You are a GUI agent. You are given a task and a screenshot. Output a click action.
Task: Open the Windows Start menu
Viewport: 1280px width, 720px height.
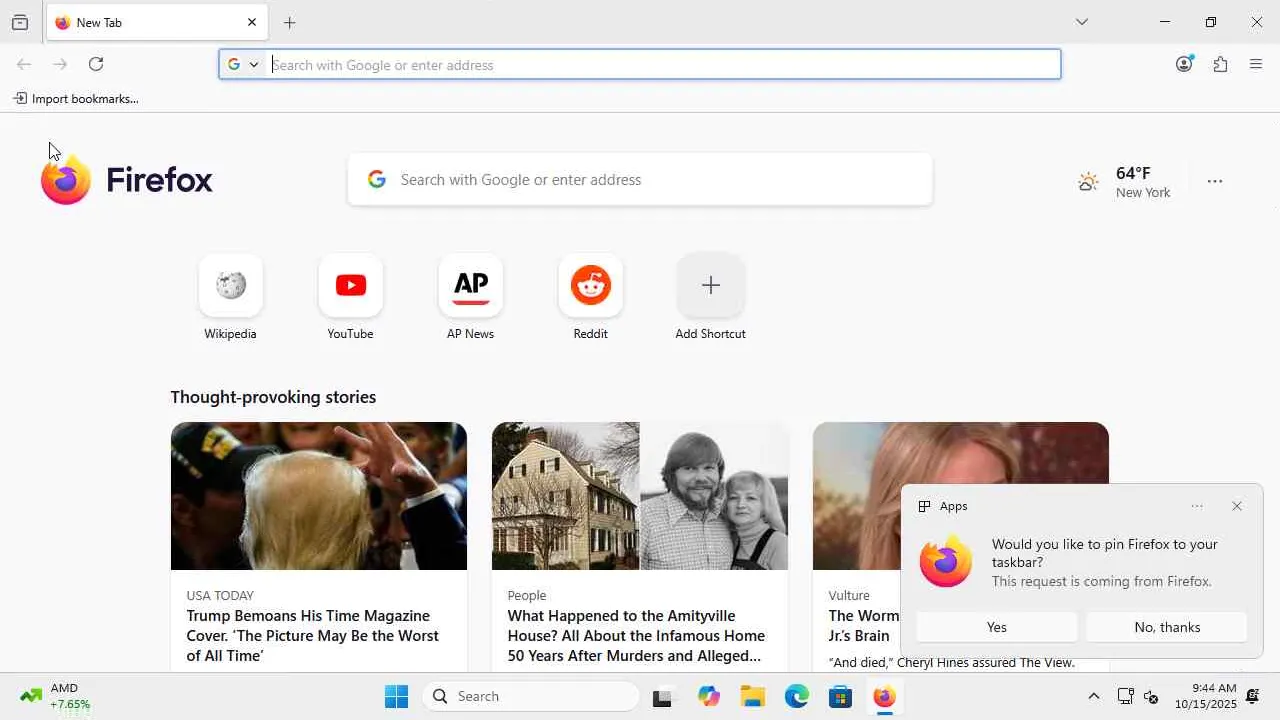coord(397,696)
